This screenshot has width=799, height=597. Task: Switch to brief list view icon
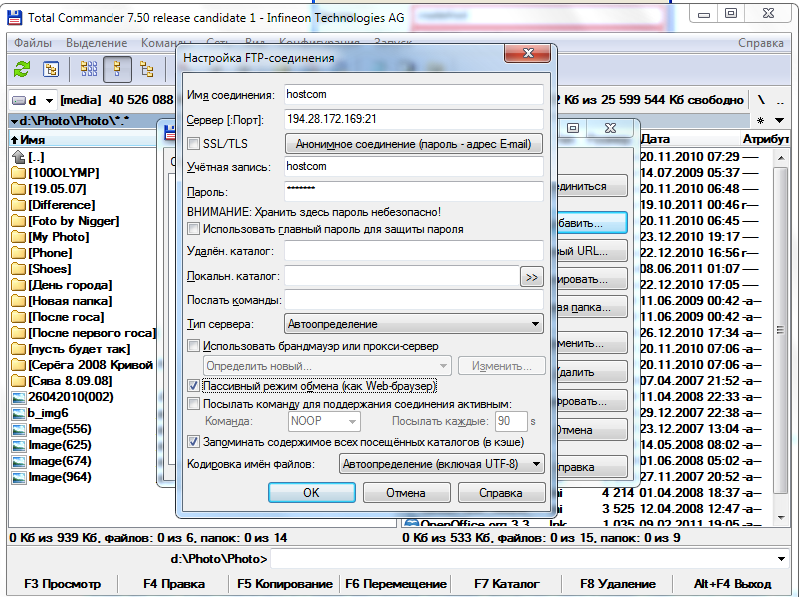(x=88, y=69)
